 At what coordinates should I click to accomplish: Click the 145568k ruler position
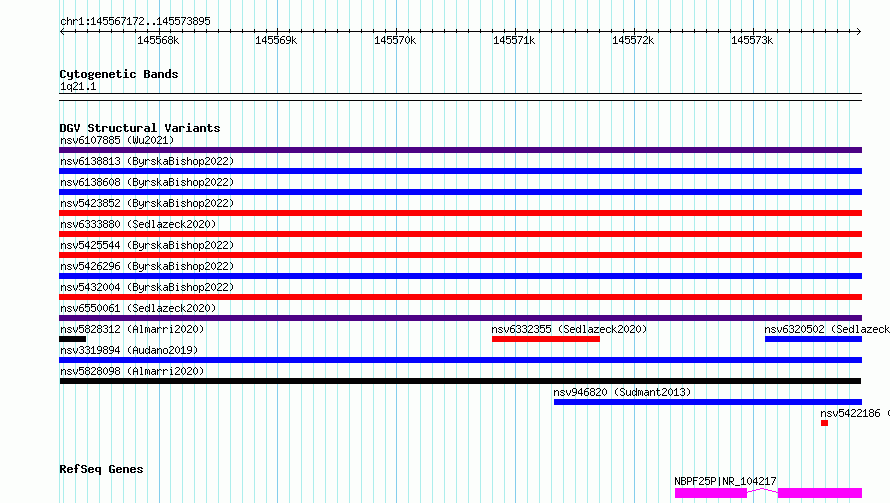pyautogui.click(x=158, y=40)
